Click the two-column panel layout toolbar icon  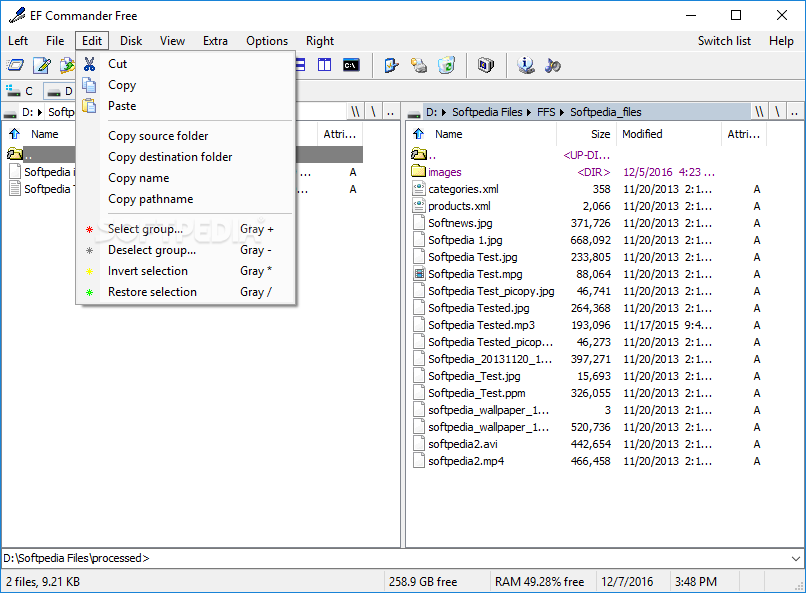coord(324,65)
